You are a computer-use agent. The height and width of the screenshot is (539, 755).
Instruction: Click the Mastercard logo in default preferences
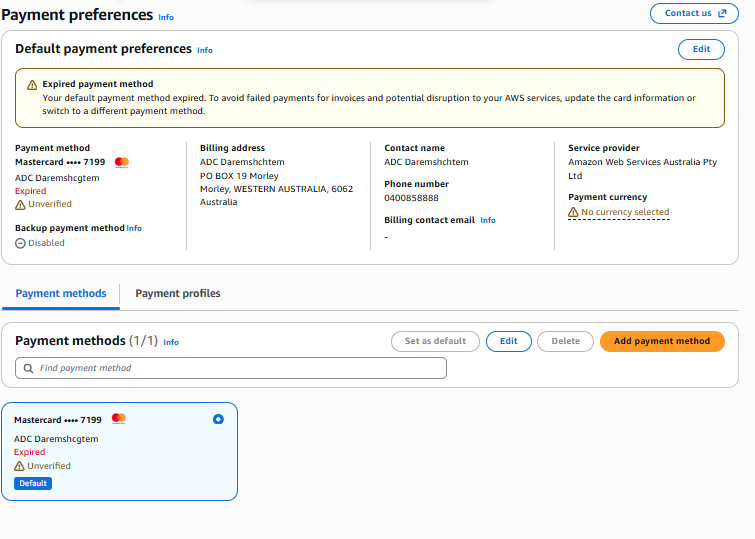coord(122,162)
